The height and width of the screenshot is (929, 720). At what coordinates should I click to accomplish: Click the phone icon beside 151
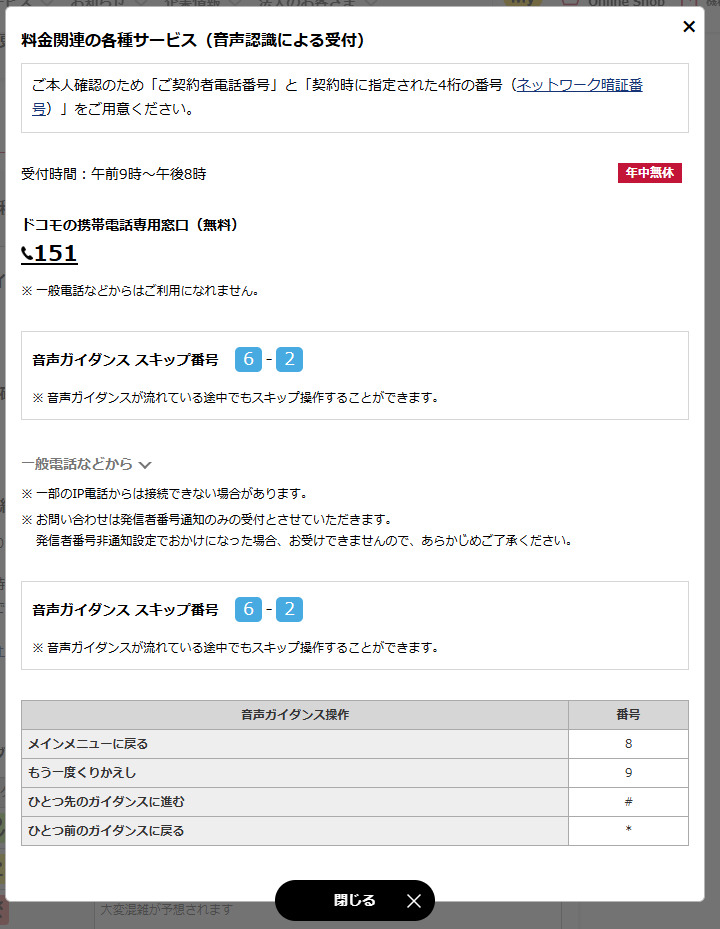coord(27,255)
